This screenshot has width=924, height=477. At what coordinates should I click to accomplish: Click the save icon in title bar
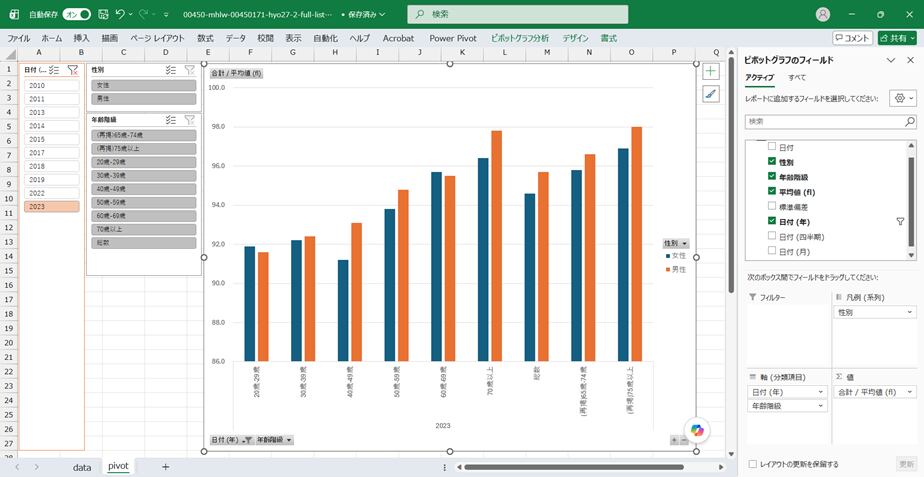tap(103, 14)
